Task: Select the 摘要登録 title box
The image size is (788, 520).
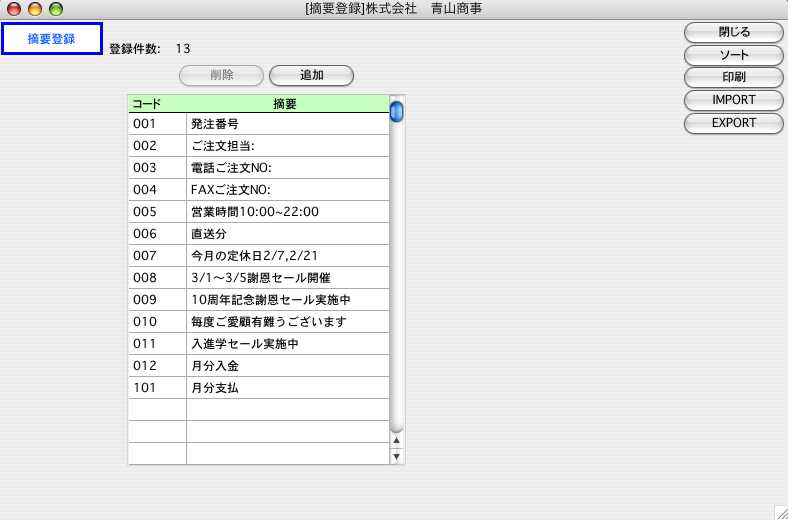Action: 52,39
